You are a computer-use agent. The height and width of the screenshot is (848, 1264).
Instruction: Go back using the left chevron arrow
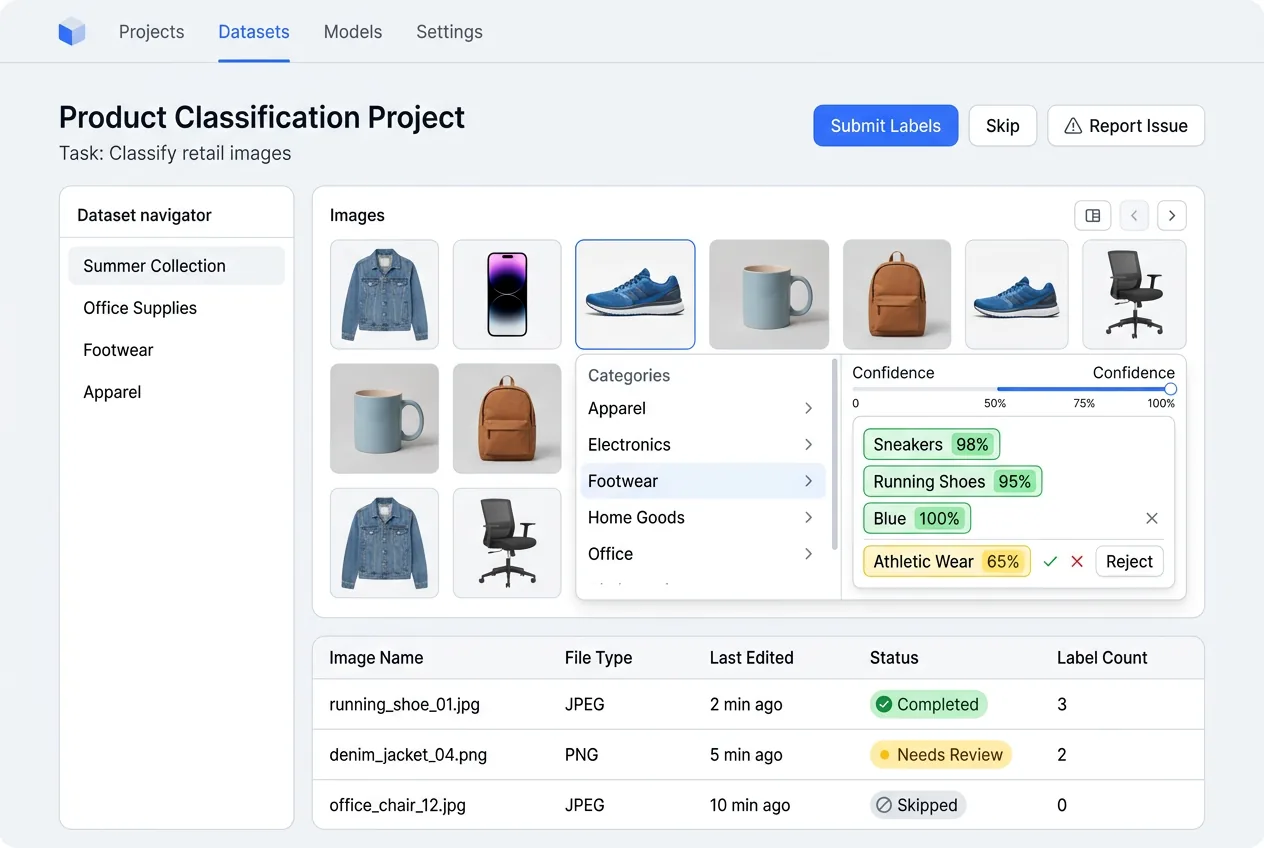(1133, 215)
